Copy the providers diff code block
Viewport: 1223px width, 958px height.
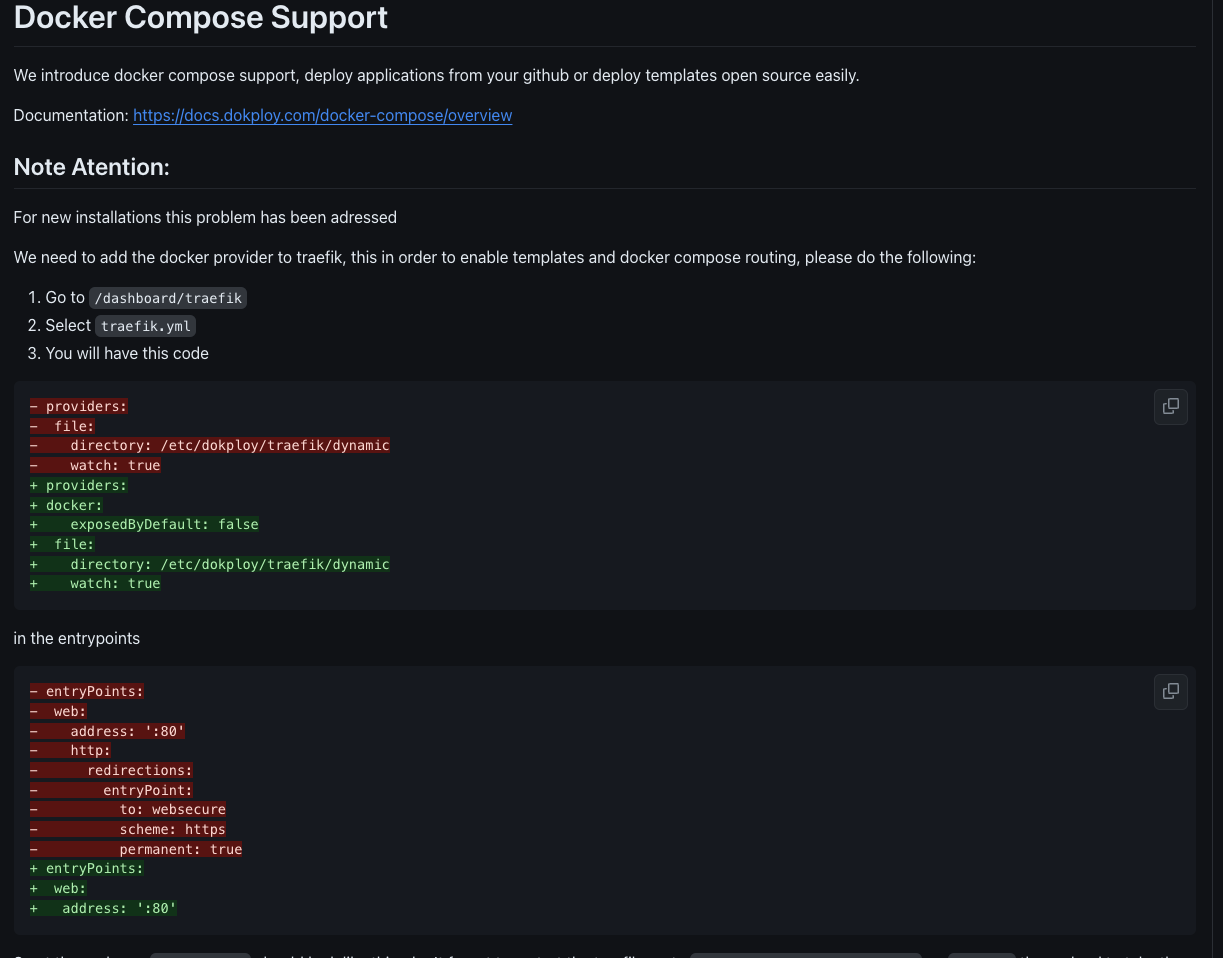pos(1171,407)
